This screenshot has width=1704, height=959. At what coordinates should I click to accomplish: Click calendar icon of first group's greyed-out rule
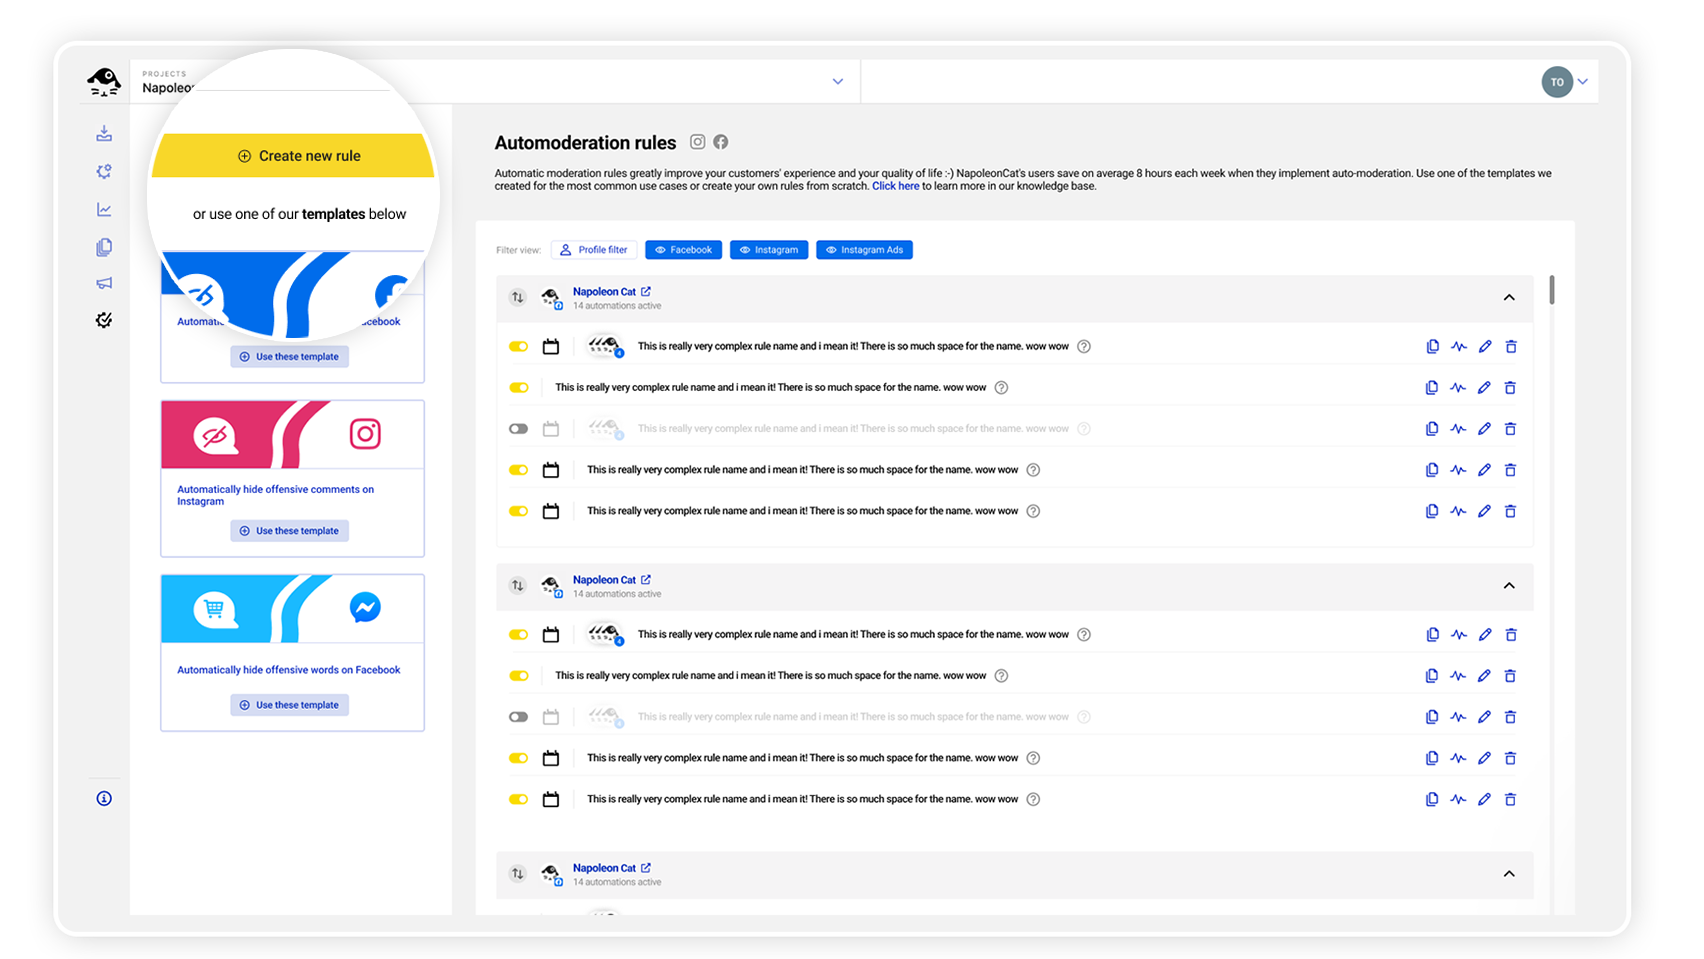pyautogui.click(x=551, y=429)
